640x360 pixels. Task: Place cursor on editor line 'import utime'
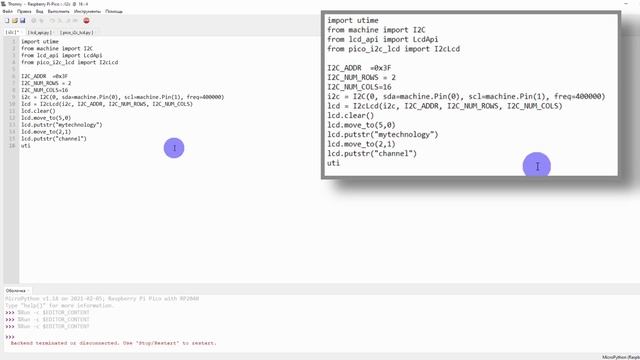(x=40, y=42)
